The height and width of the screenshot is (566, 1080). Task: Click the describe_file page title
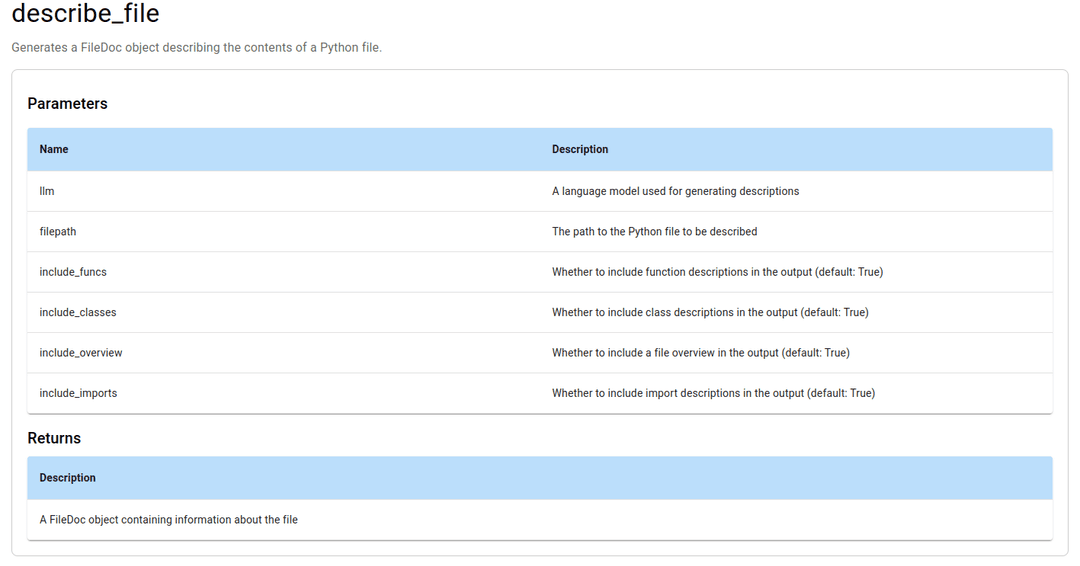[85, 15]
